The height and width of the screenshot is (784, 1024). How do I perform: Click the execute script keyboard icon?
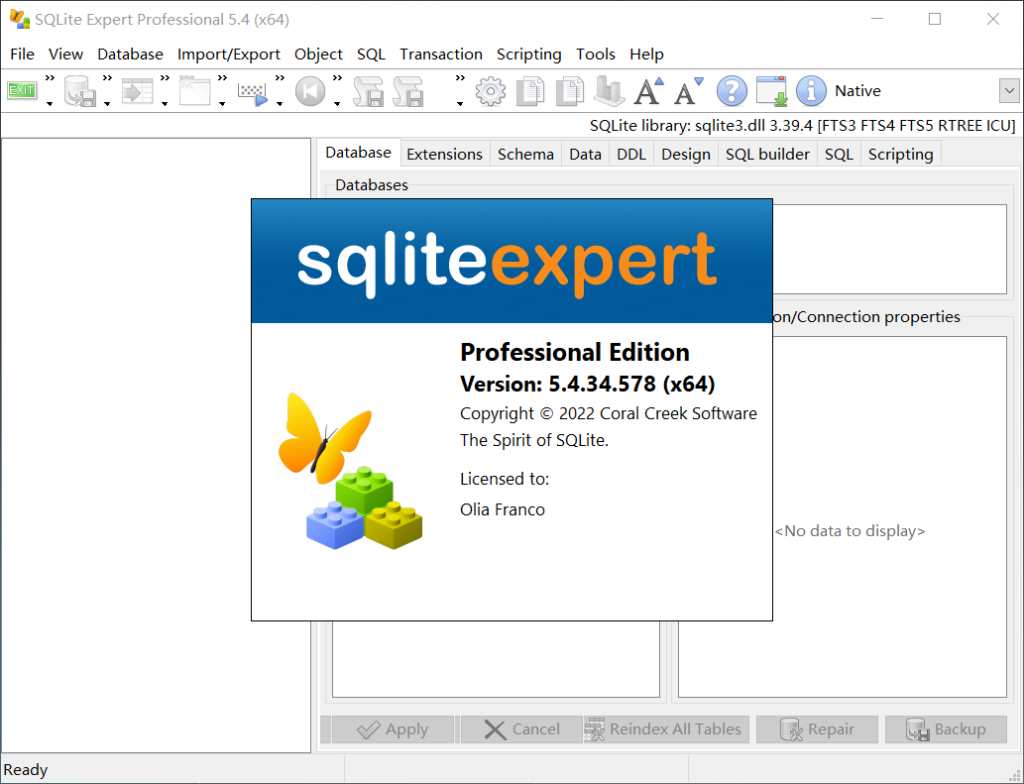(250, 91)
